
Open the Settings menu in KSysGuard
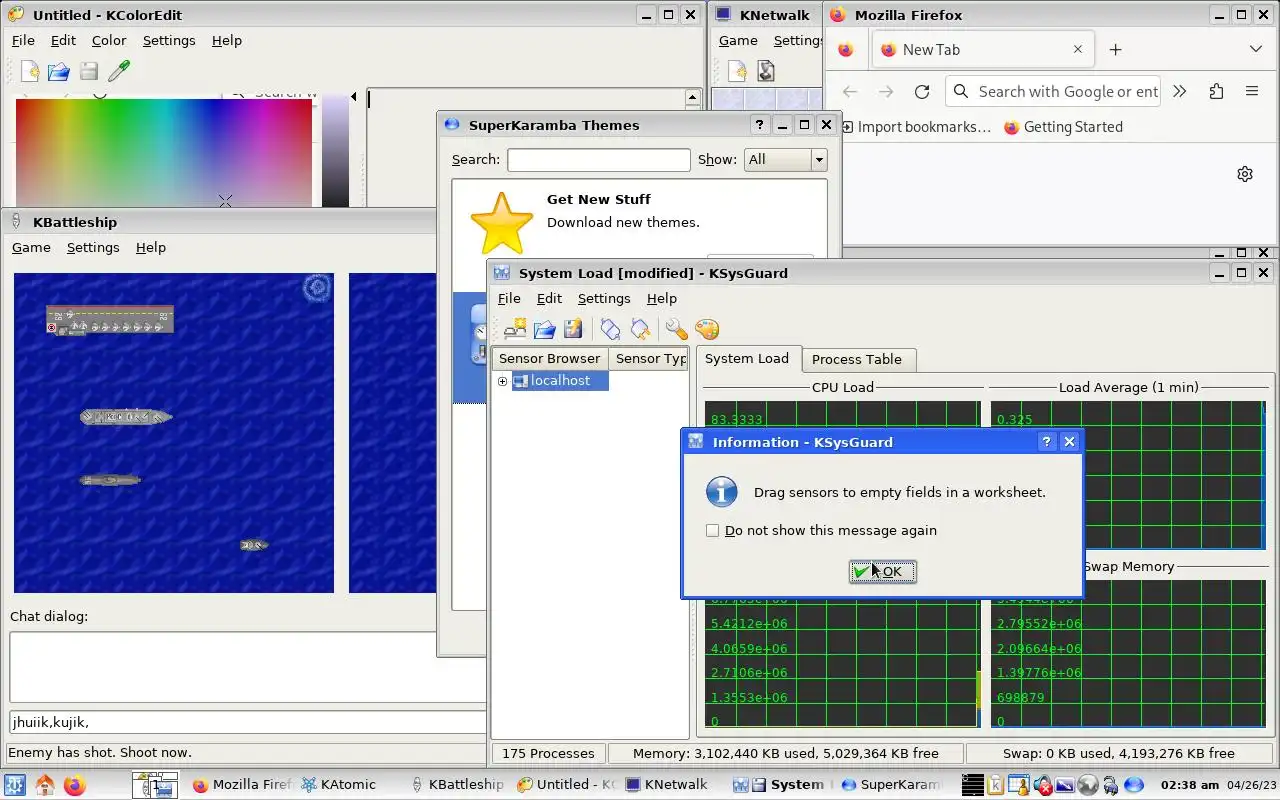604,298
